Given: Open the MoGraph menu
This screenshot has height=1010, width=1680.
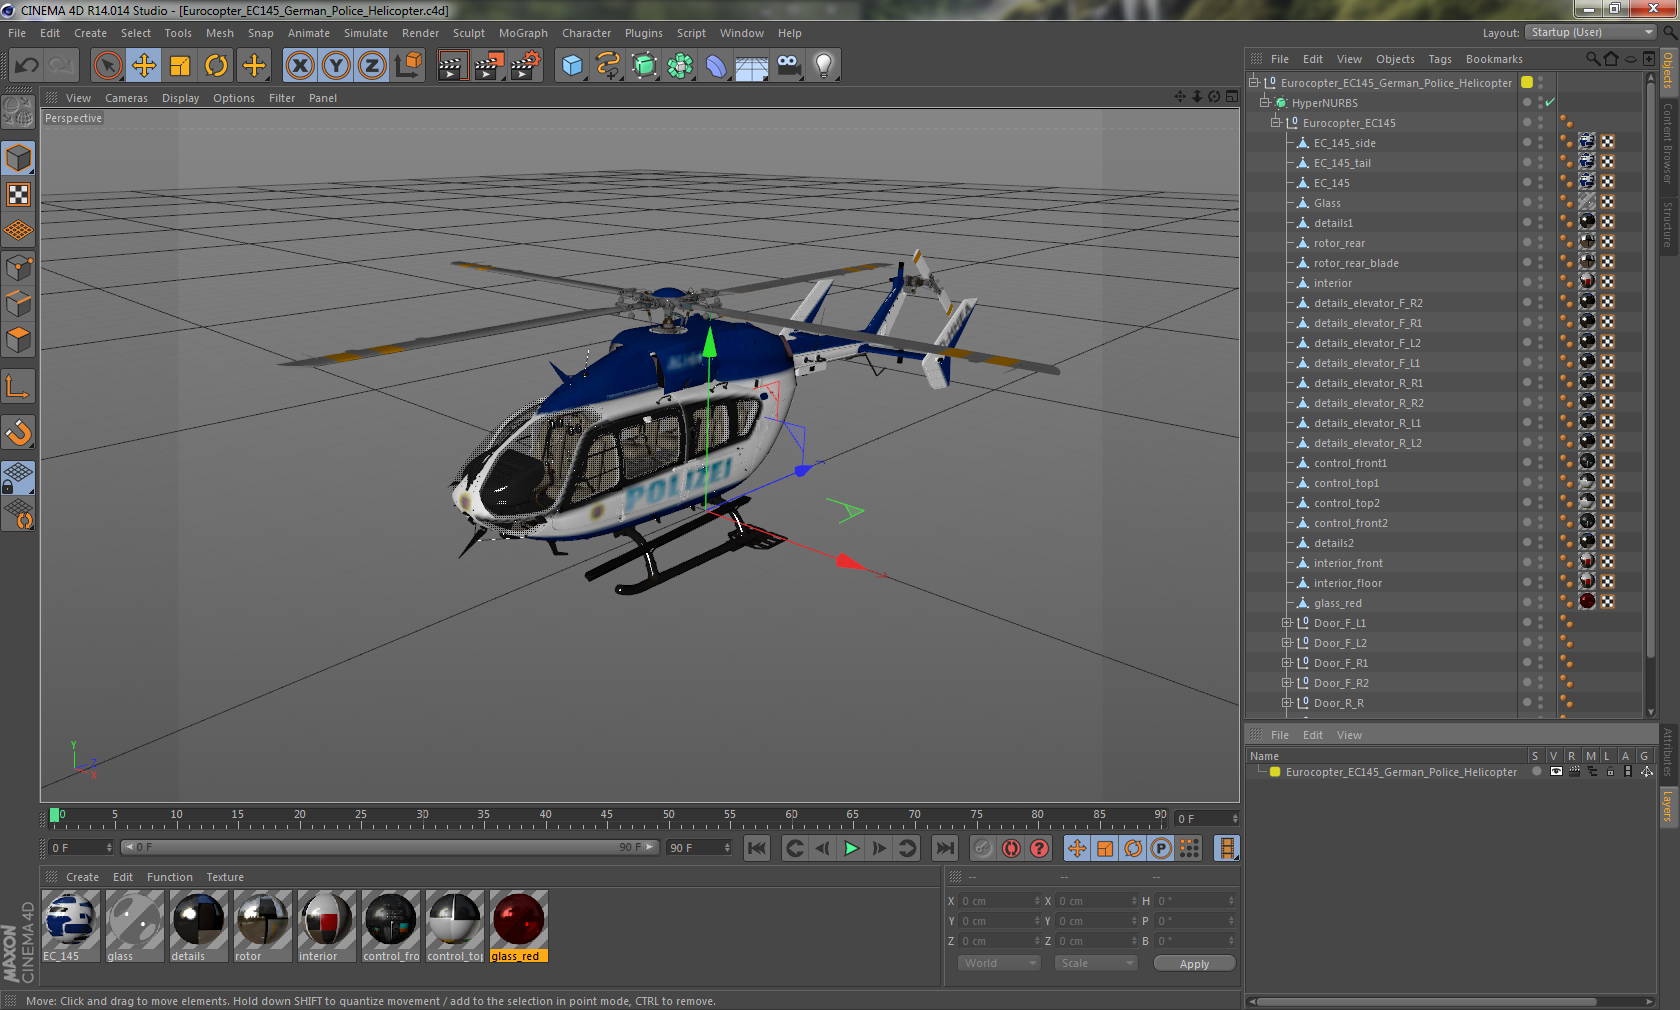Looking at the screenshot, I should 523,33.
